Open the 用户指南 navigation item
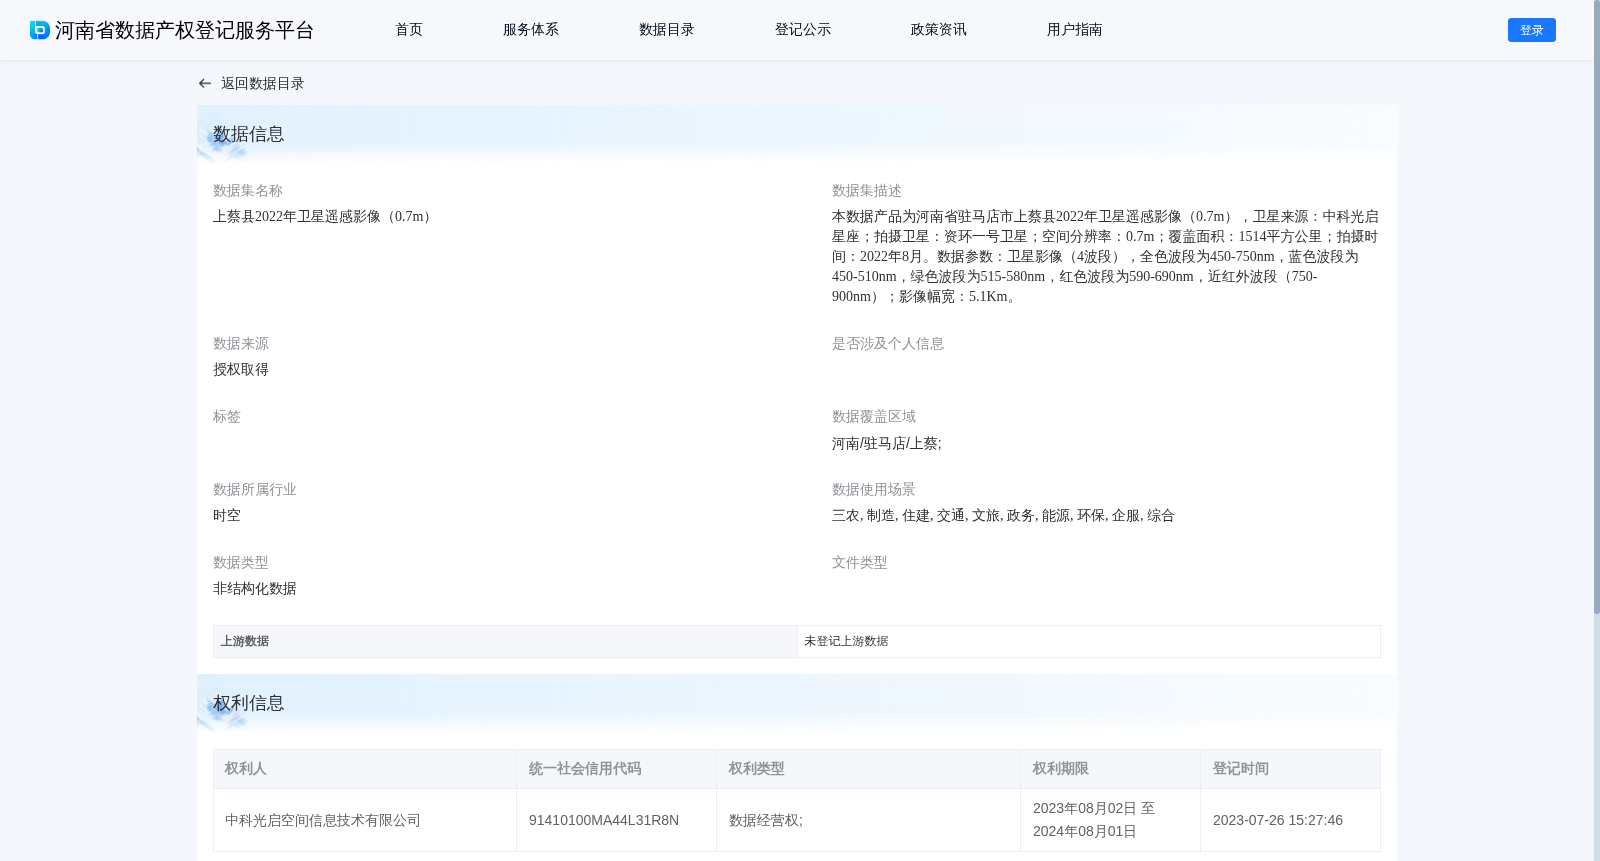The height and width of the screenshot is (861, 1600). [1075, 30]
